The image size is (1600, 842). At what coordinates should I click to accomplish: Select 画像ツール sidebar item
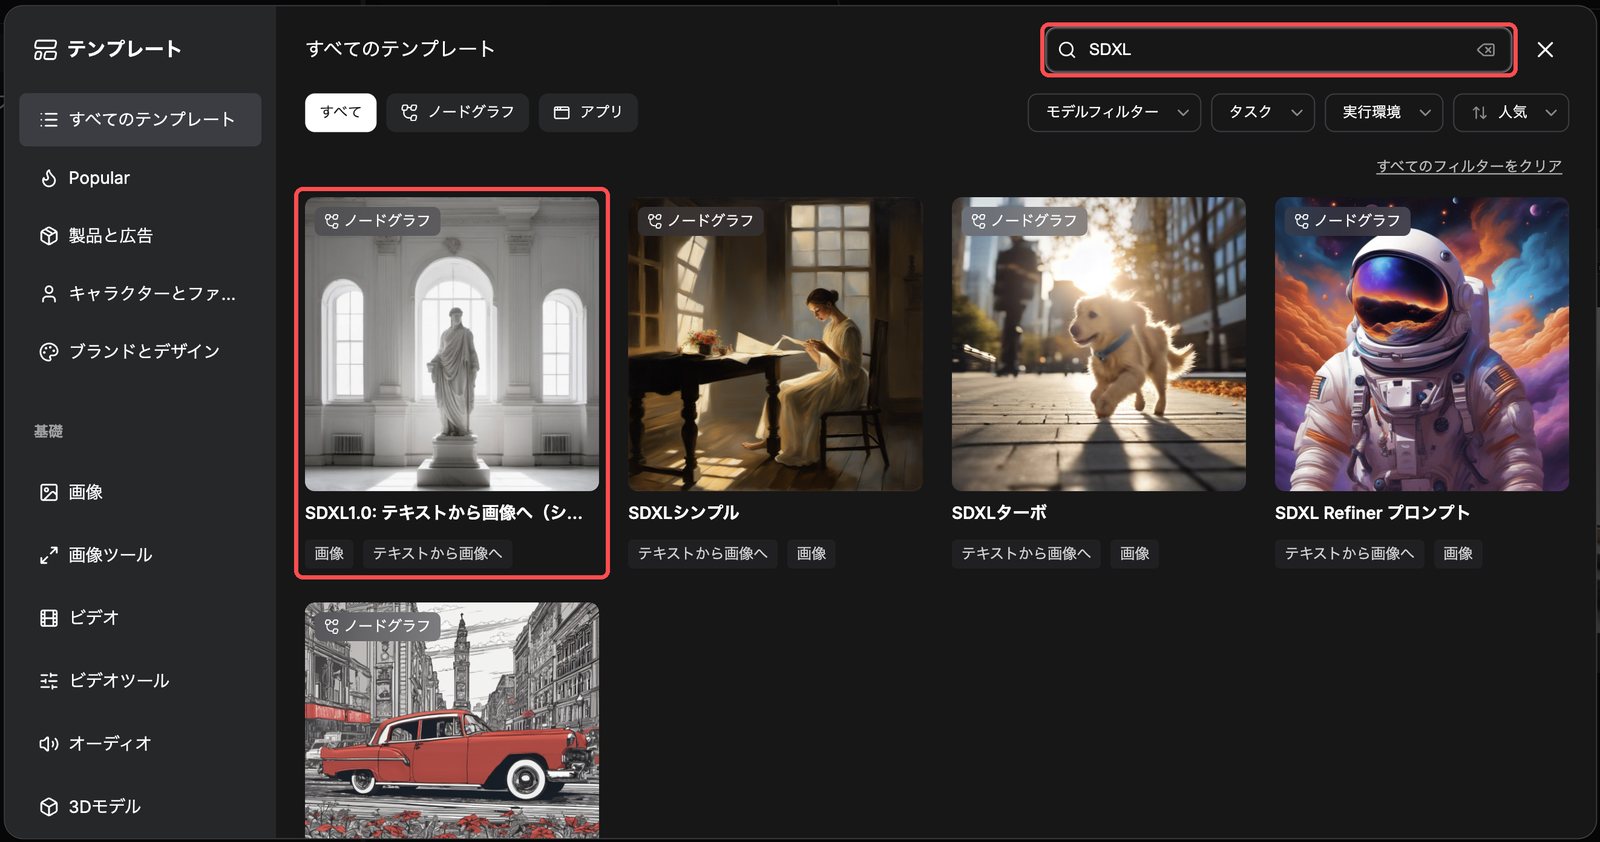point(140,555)
